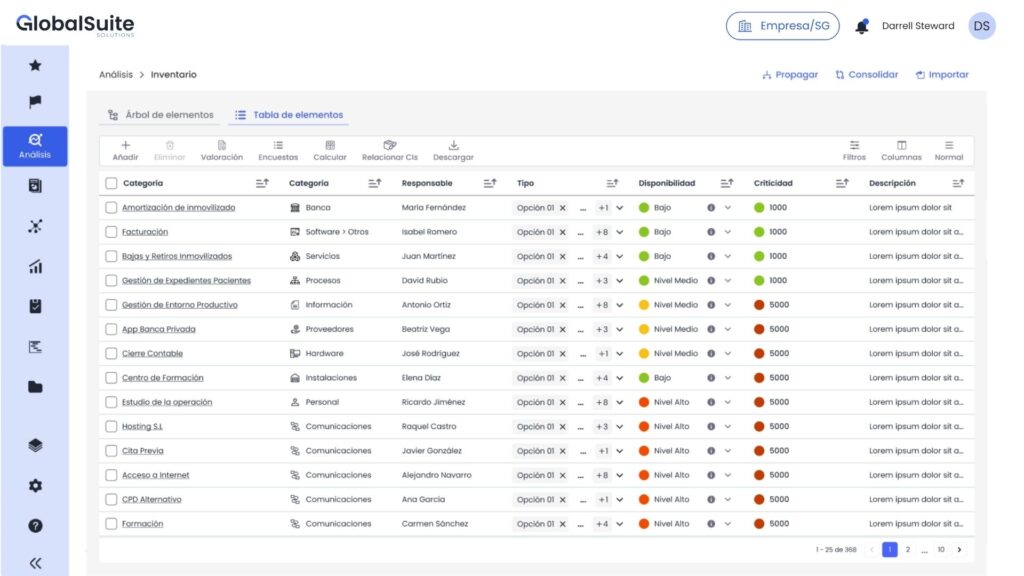The width and height of the screenshot is (1024, 576).
Task: Click the Encuestas toolbar icon
Action: pos(278,146)
